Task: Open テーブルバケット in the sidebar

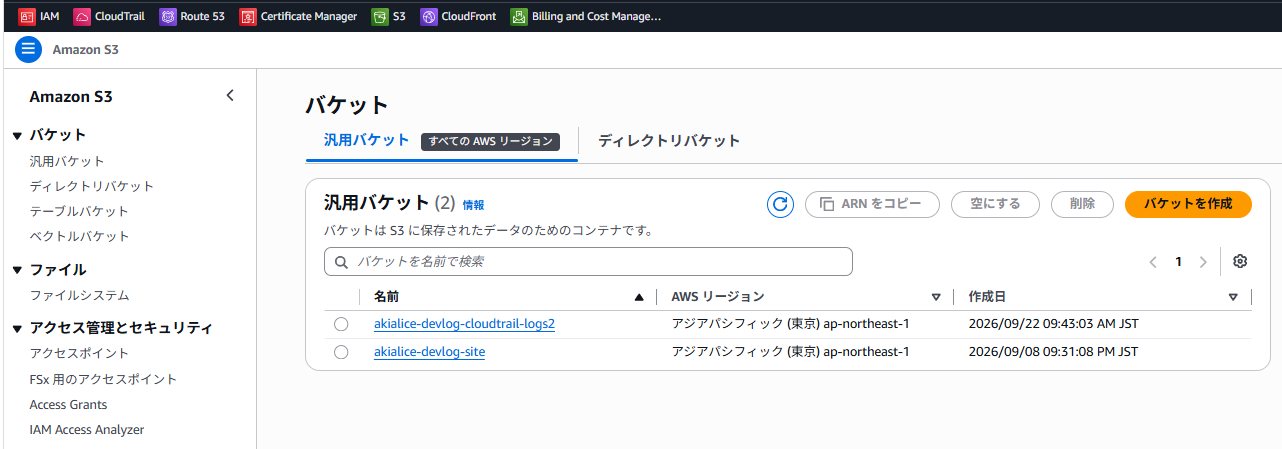Action: tap(79, 211)
